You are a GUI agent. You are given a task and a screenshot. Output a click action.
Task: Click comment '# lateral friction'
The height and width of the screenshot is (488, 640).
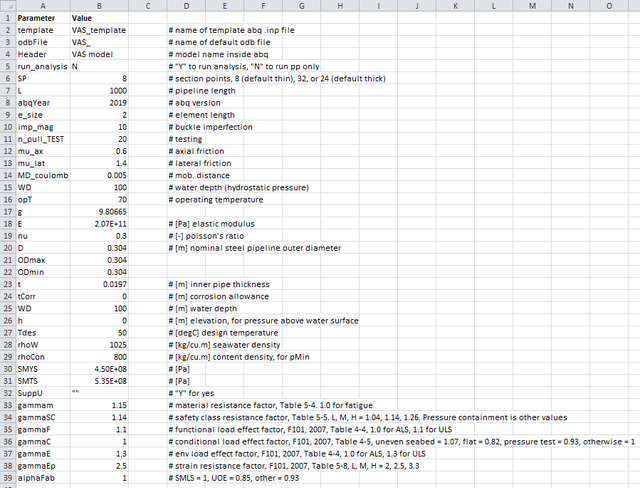click(x=200, y=163)
